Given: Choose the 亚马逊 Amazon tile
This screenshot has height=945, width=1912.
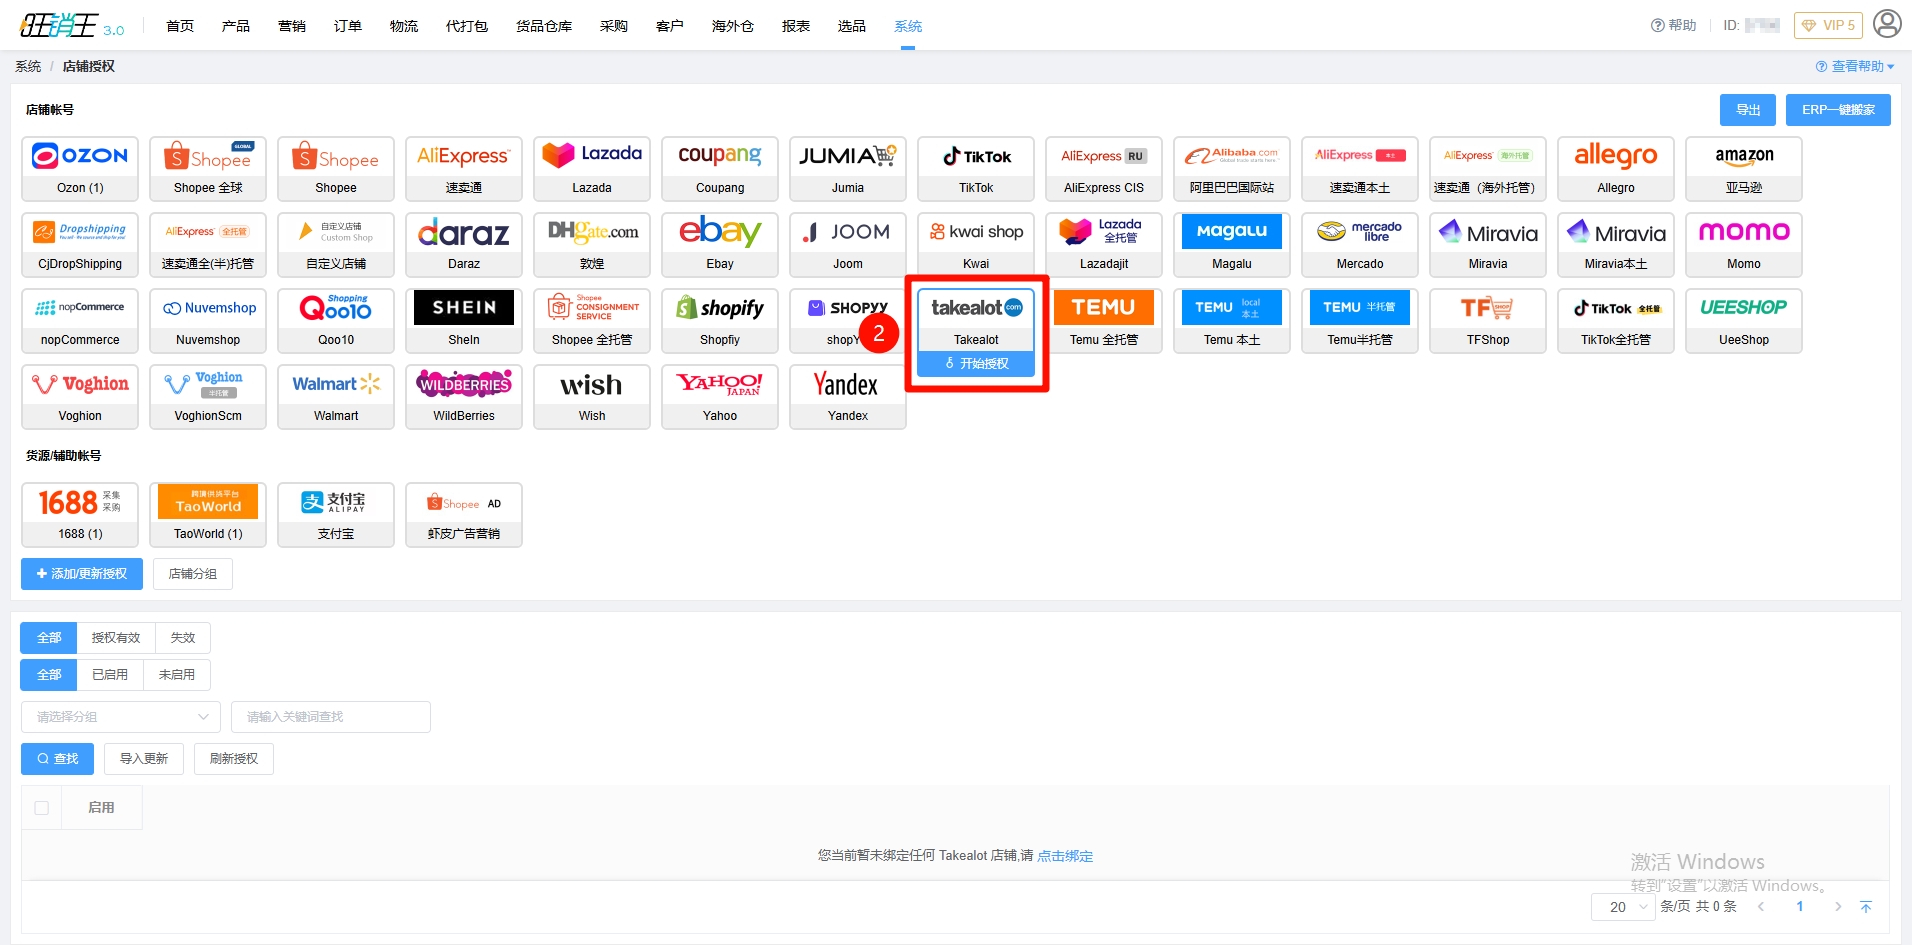Looking at the screenshot, I should (x=1744, y=169).
